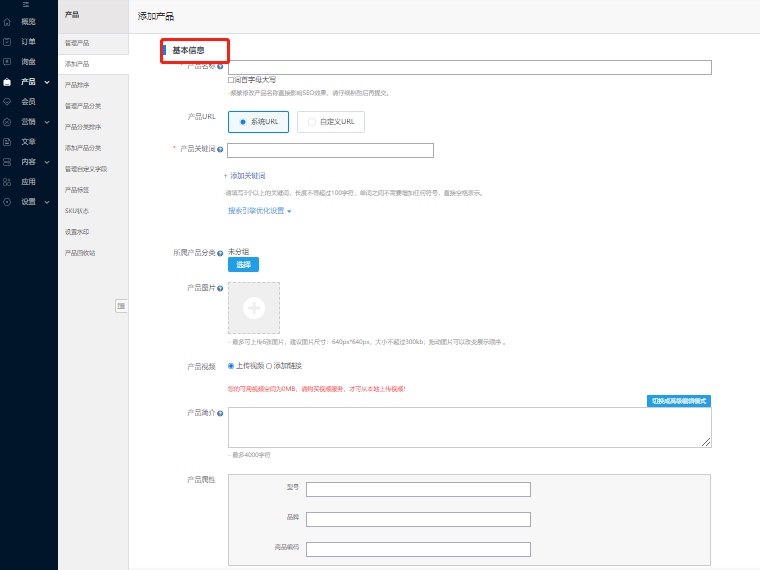Expand 搜索引擎优化设置 section
The width and height of the screenshot is (760, 570).
point(259,211)
